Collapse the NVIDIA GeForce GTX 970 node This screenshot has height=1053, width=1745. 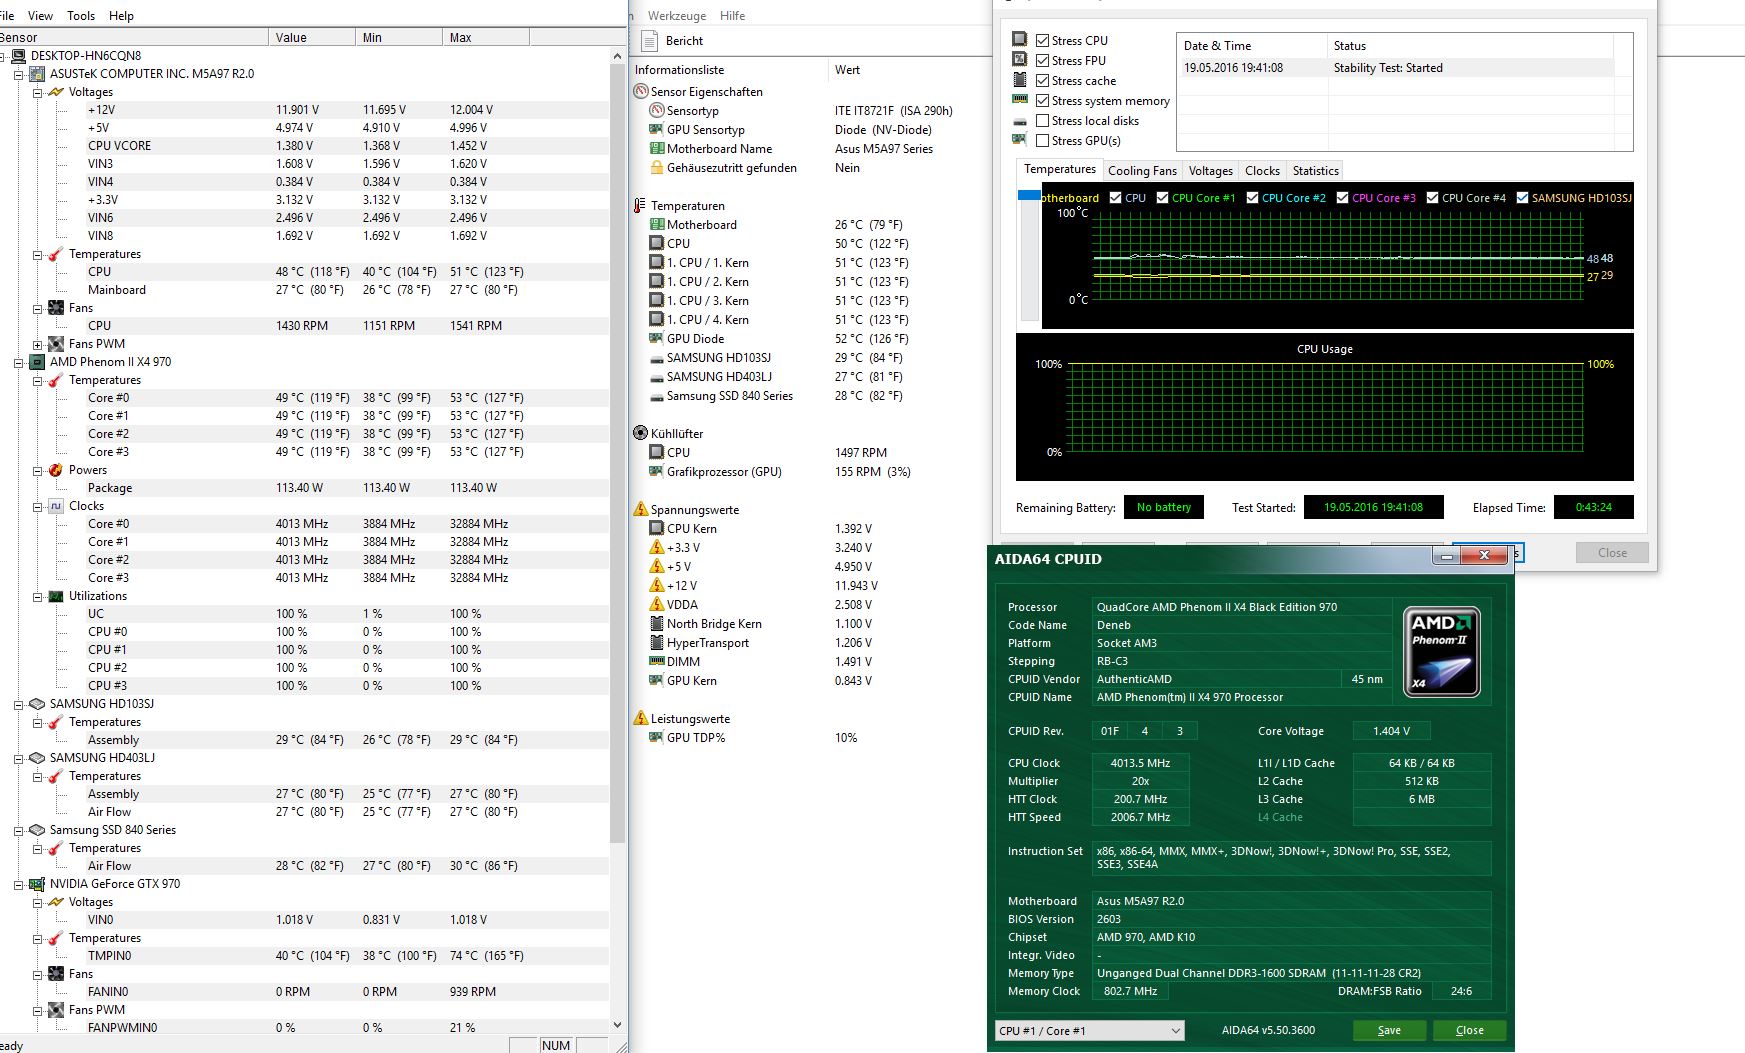tap(18, 884)
